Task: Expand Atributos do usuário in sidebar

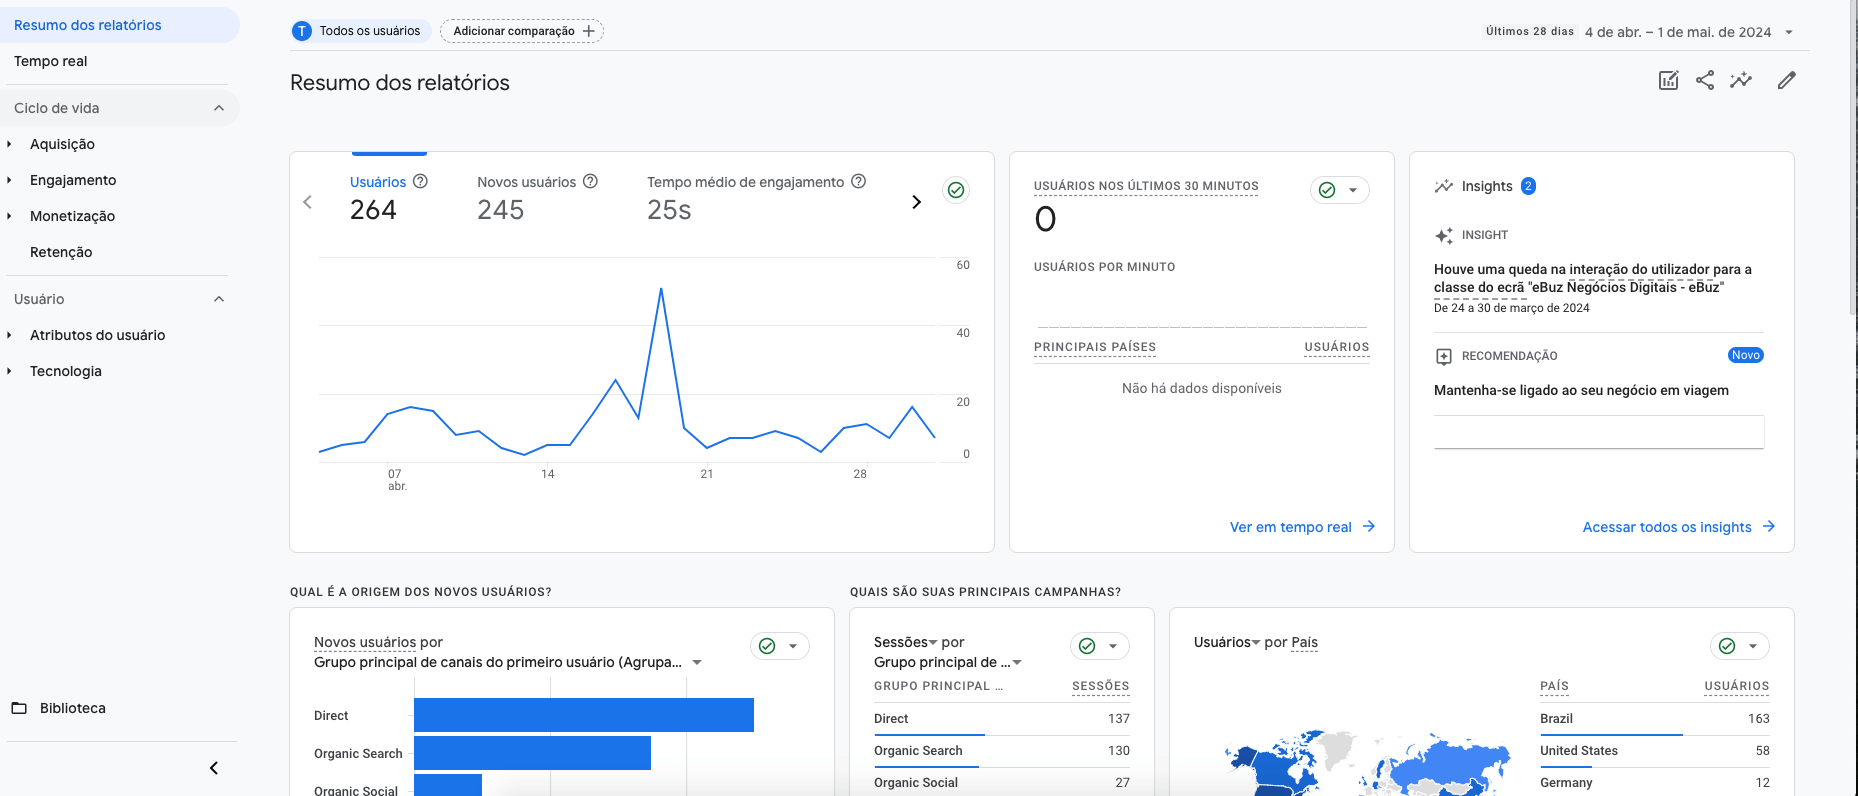Action: pos(9,335)
